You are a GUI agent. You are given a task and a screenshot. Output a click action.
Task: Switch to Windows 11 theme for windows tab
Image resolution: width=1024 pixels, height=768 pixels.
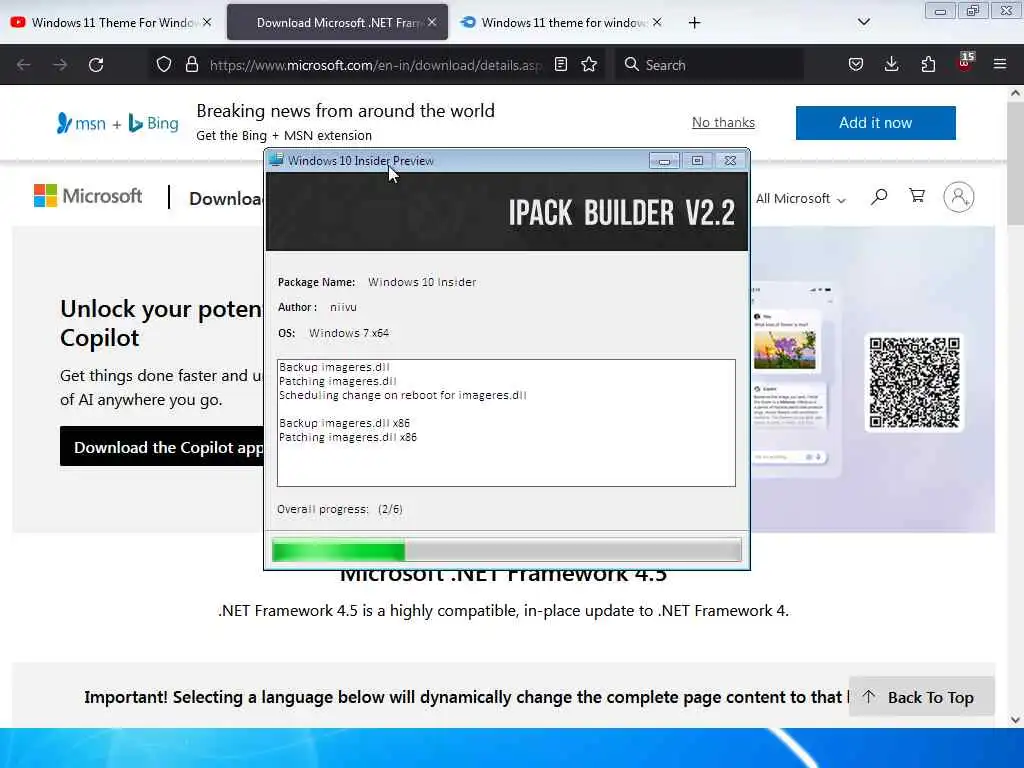(x=560, y=22)
